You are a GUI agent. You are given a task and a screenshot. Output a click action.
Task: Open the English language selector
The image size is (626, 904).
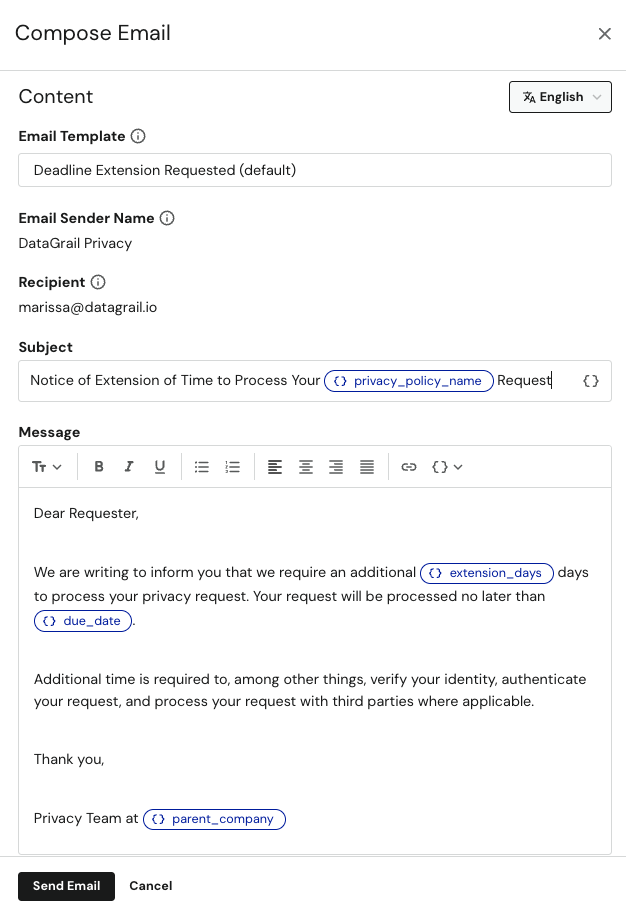tap(560, 97)
